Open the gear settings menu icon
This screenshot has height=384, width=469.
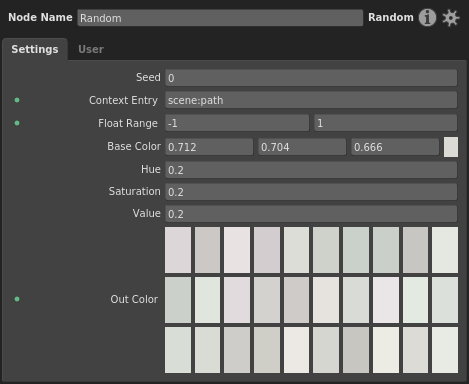[451, 18]
